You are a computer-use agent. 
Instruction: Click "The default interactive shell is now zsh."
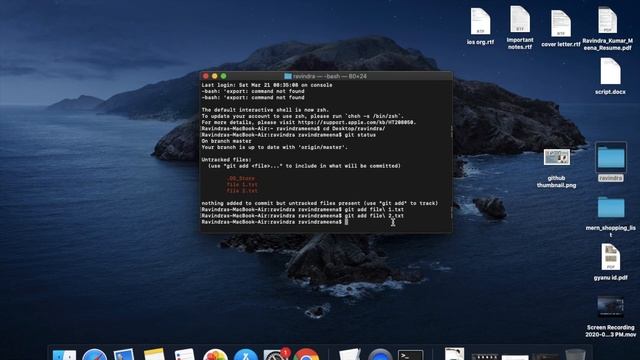coord(265,110)
